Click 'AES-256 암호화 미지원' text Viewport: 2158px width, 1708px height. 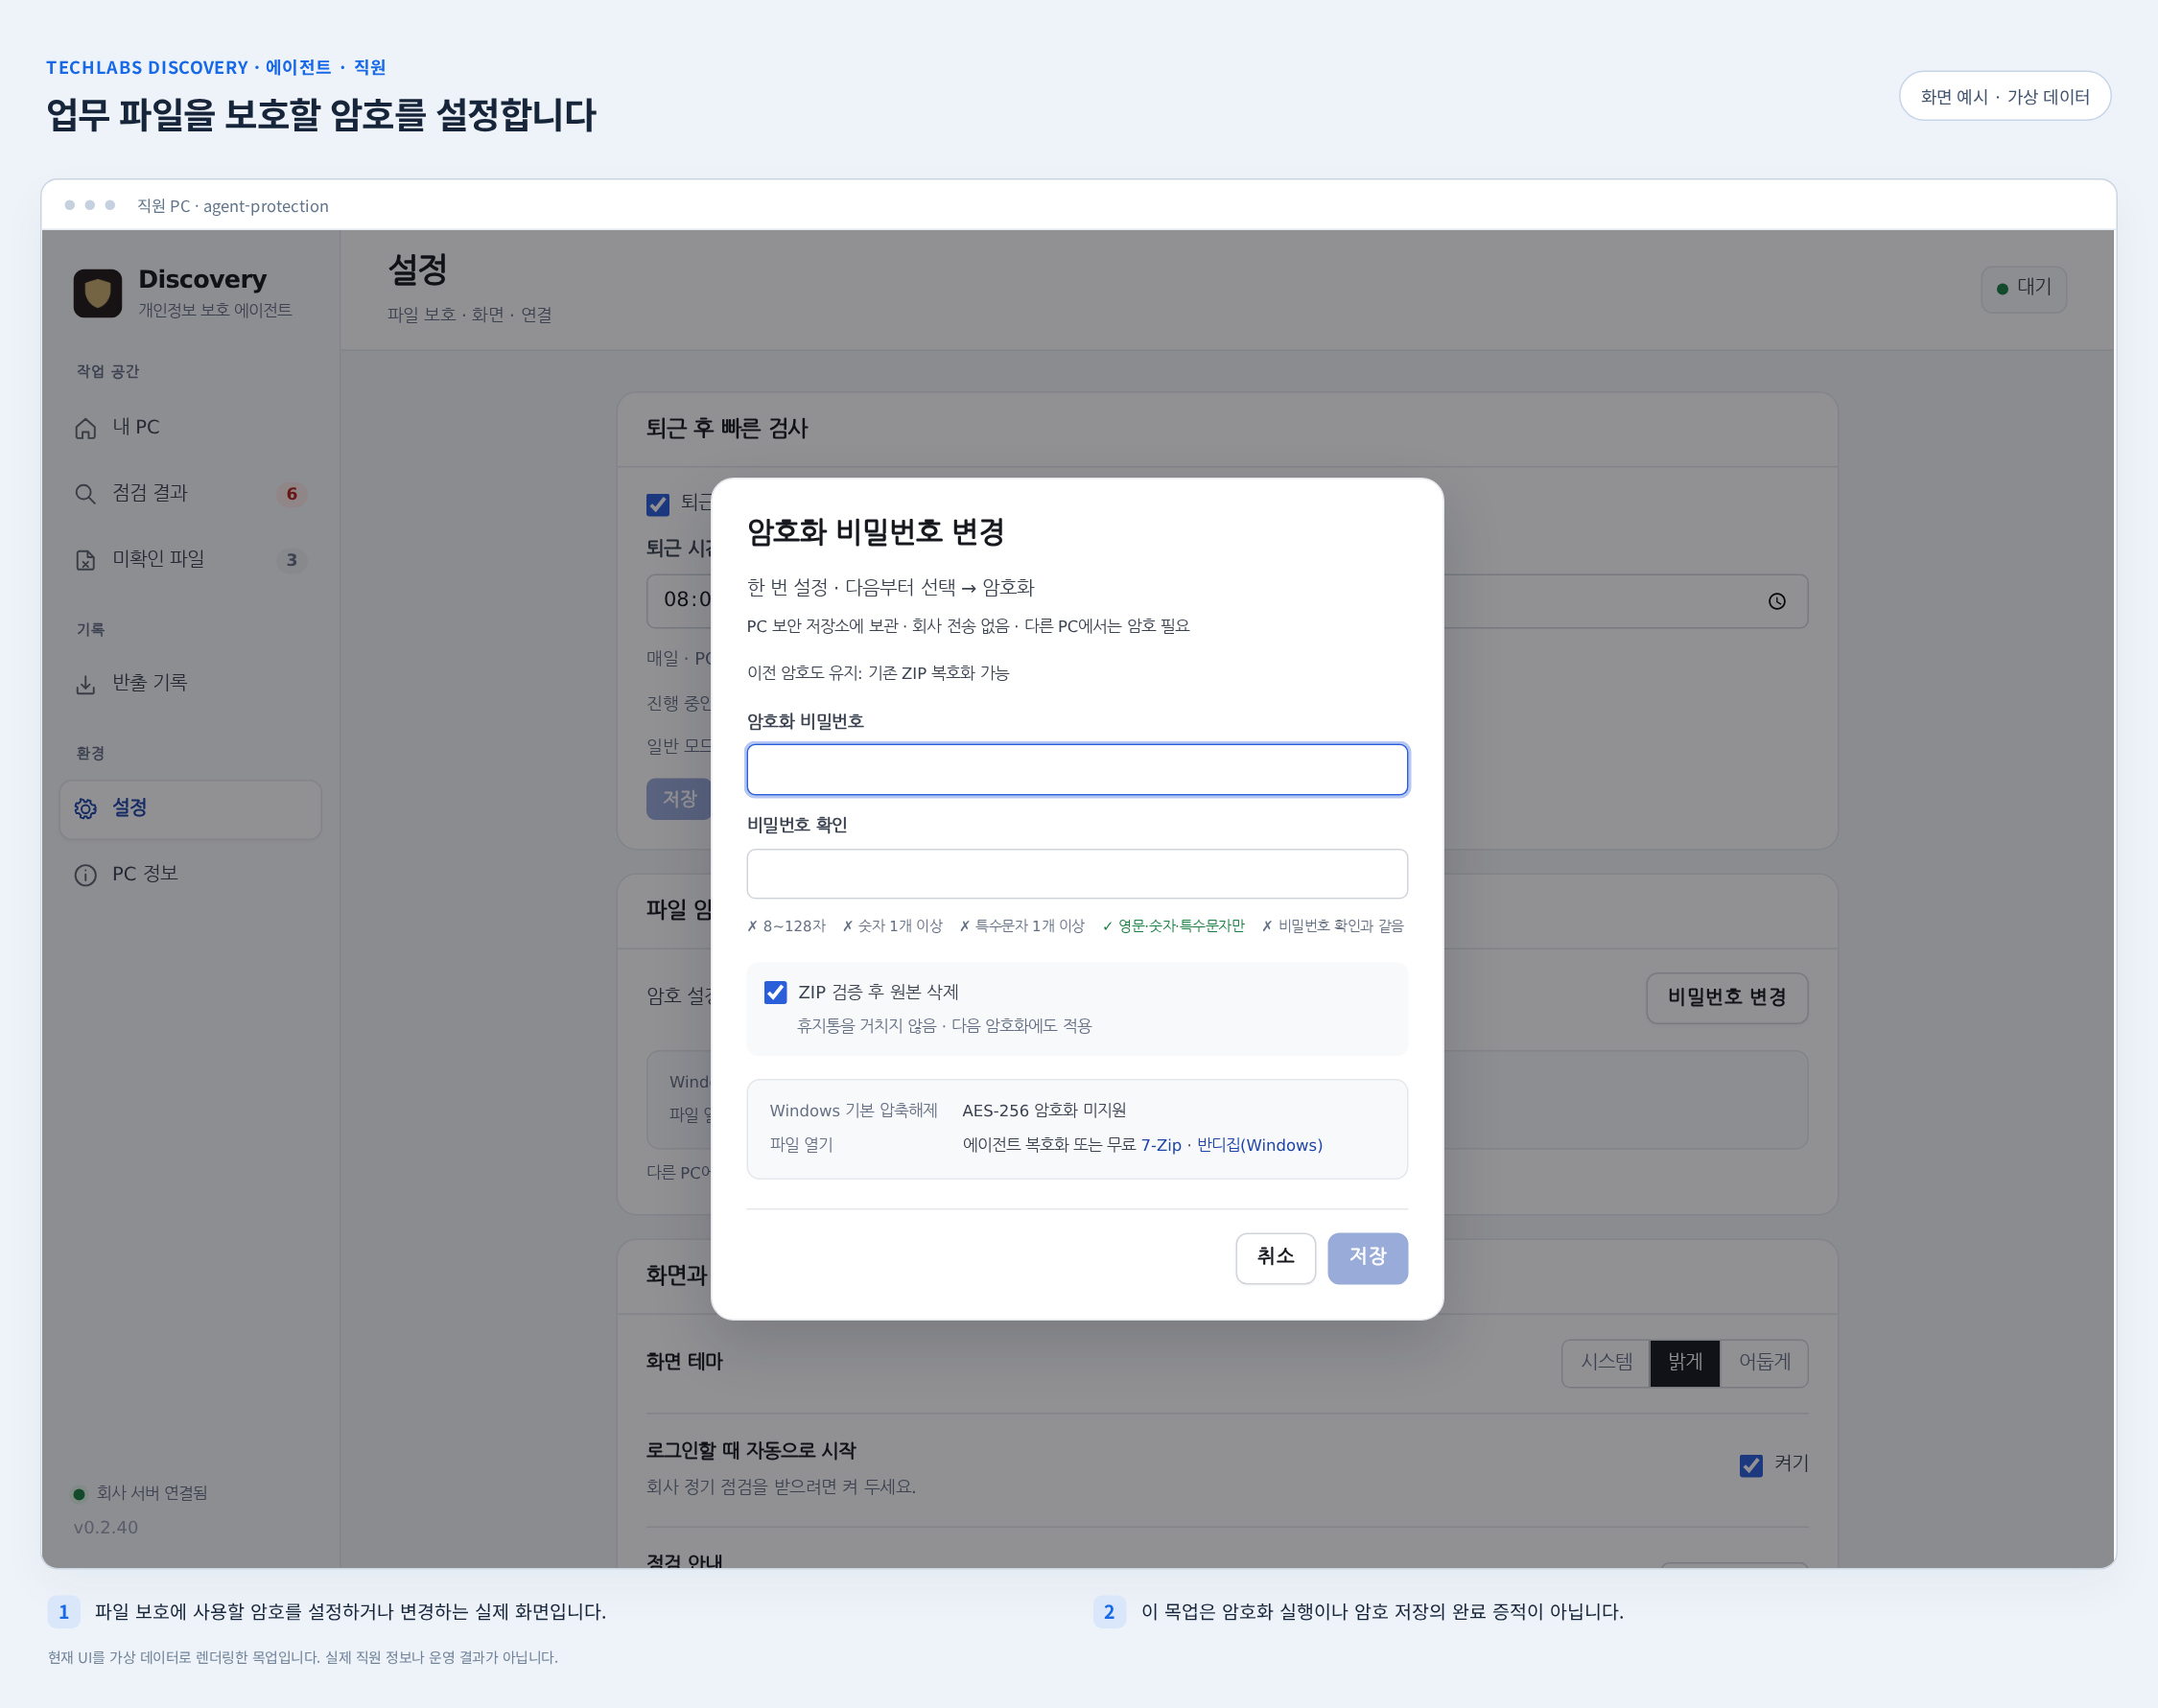(x=1044, y=1110)
